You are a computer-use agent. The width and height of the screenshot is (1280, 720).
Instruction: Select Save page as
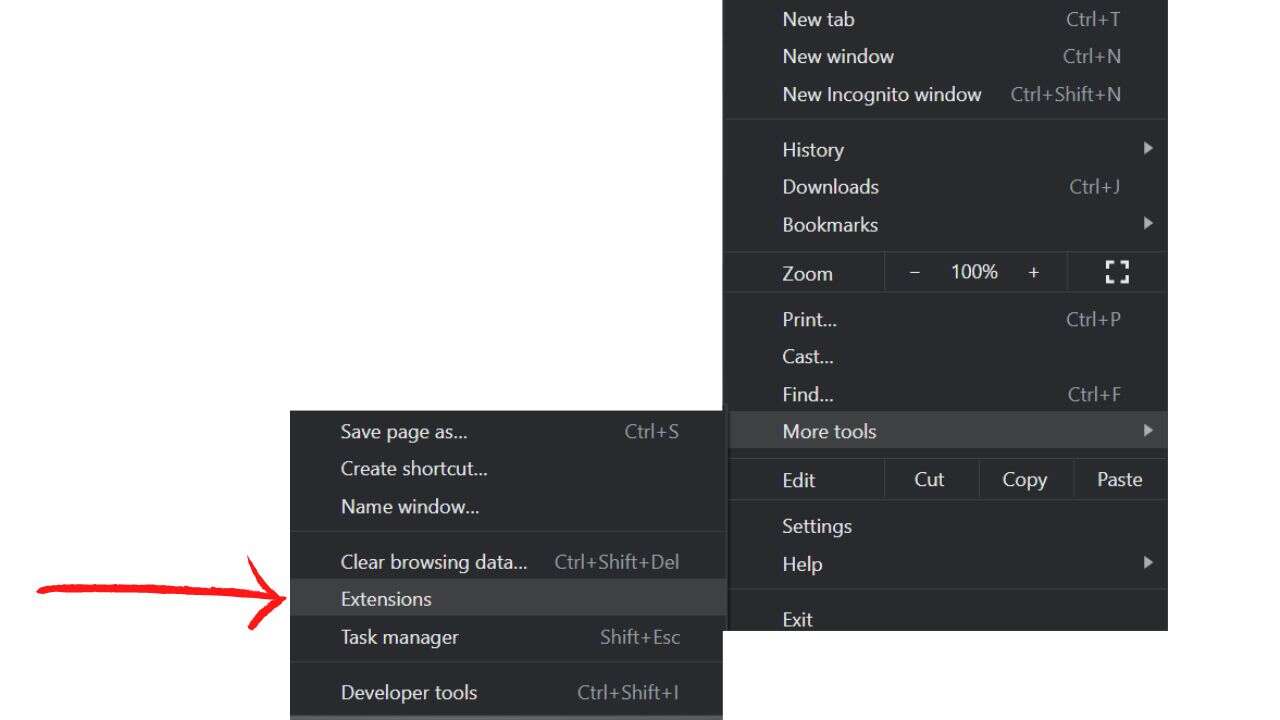pos(403,431)
